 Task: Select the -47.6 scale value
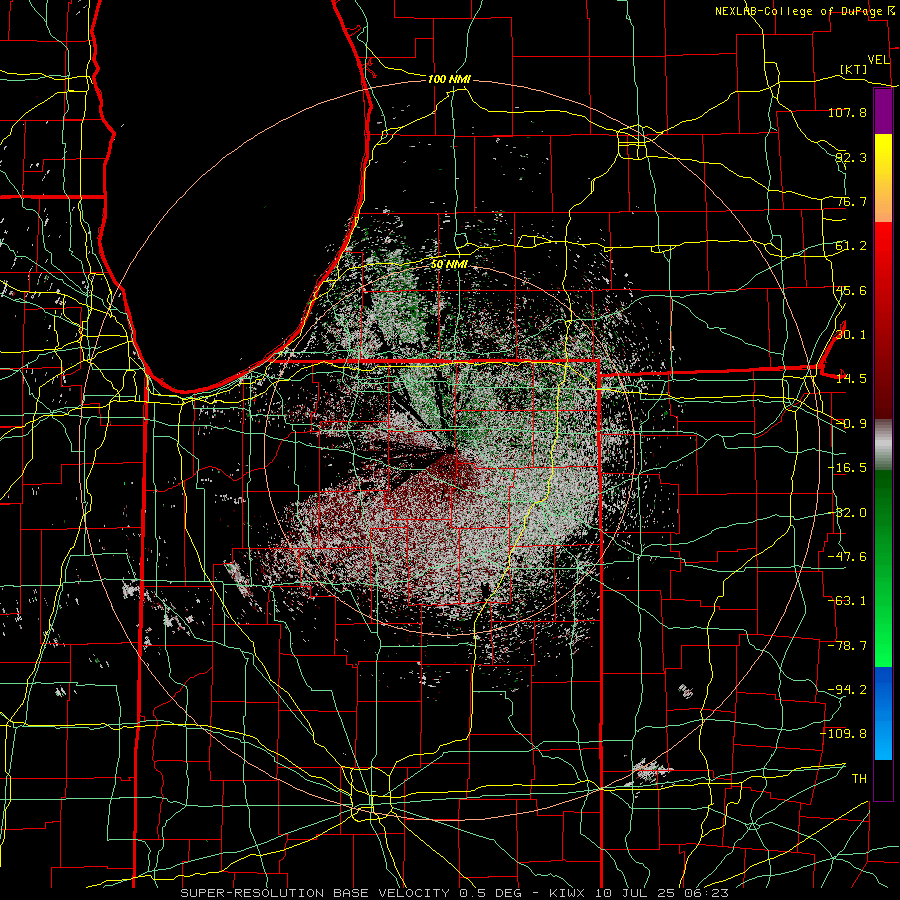pyautogui.click(x=847, y=557)
